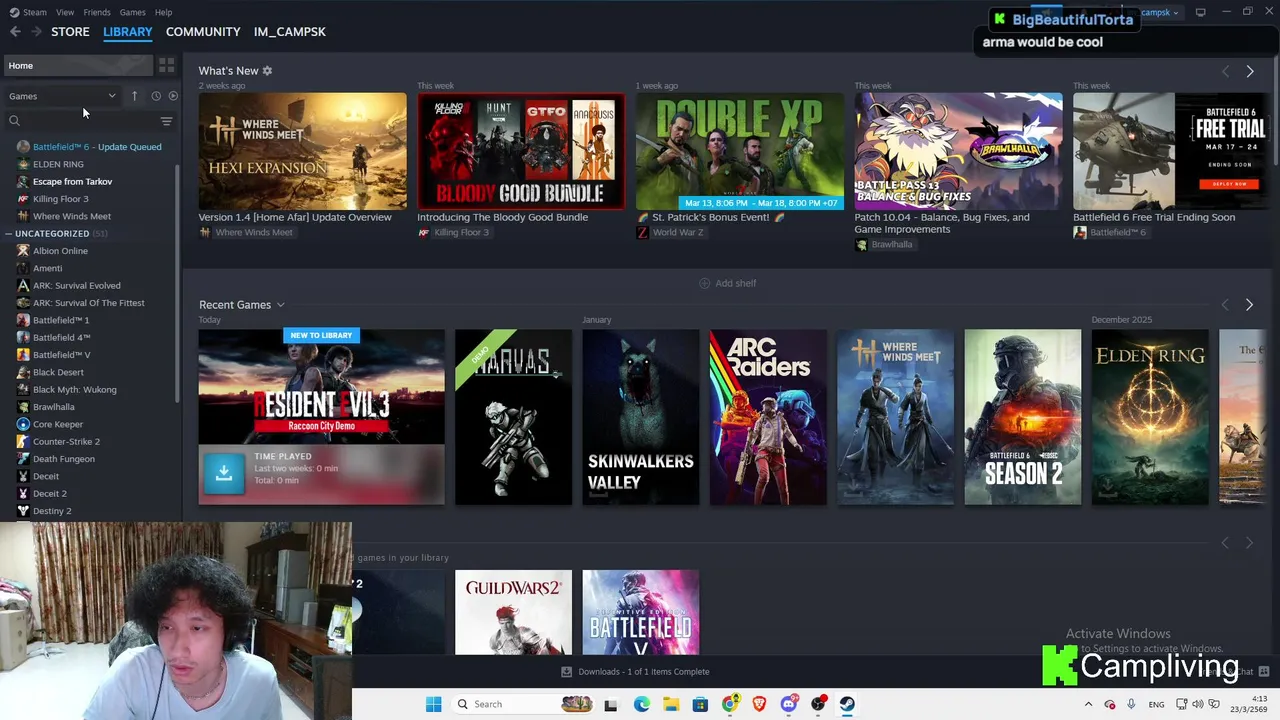Open Brave browser from the taskbar
This screenshot has width=1280, height=720.
(x=759, y=704)
